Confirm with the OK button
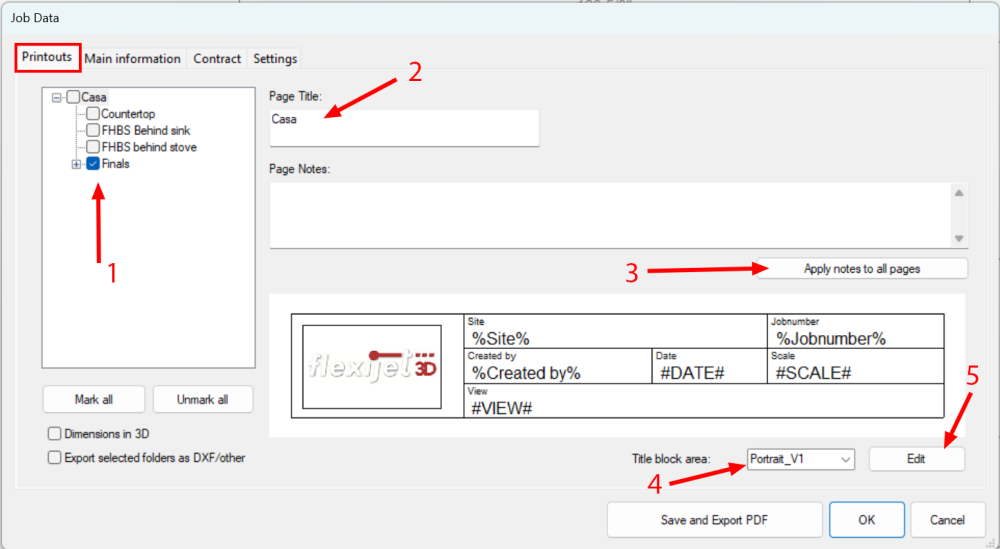Image resolution: width=1000 pixels, height=549 pixels. (x=867, y=520)
